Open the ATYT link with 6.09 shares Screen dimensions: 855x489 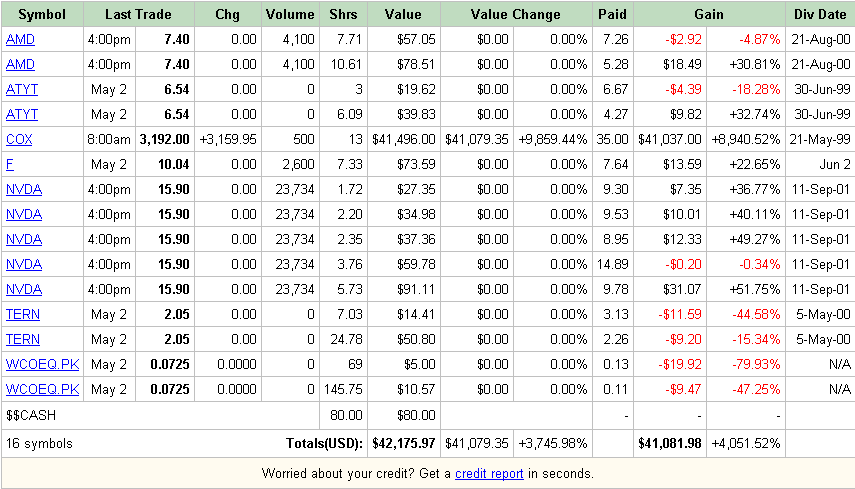pos(22,114)
